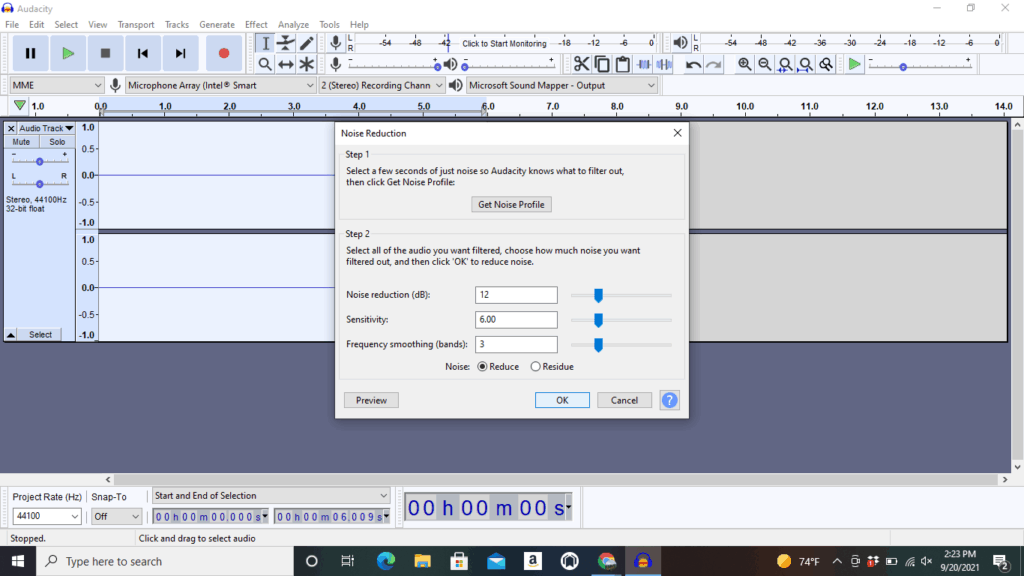Screen dimensions: 1024x576
Task: Mute the Audio Track
Action: point(21,142)
